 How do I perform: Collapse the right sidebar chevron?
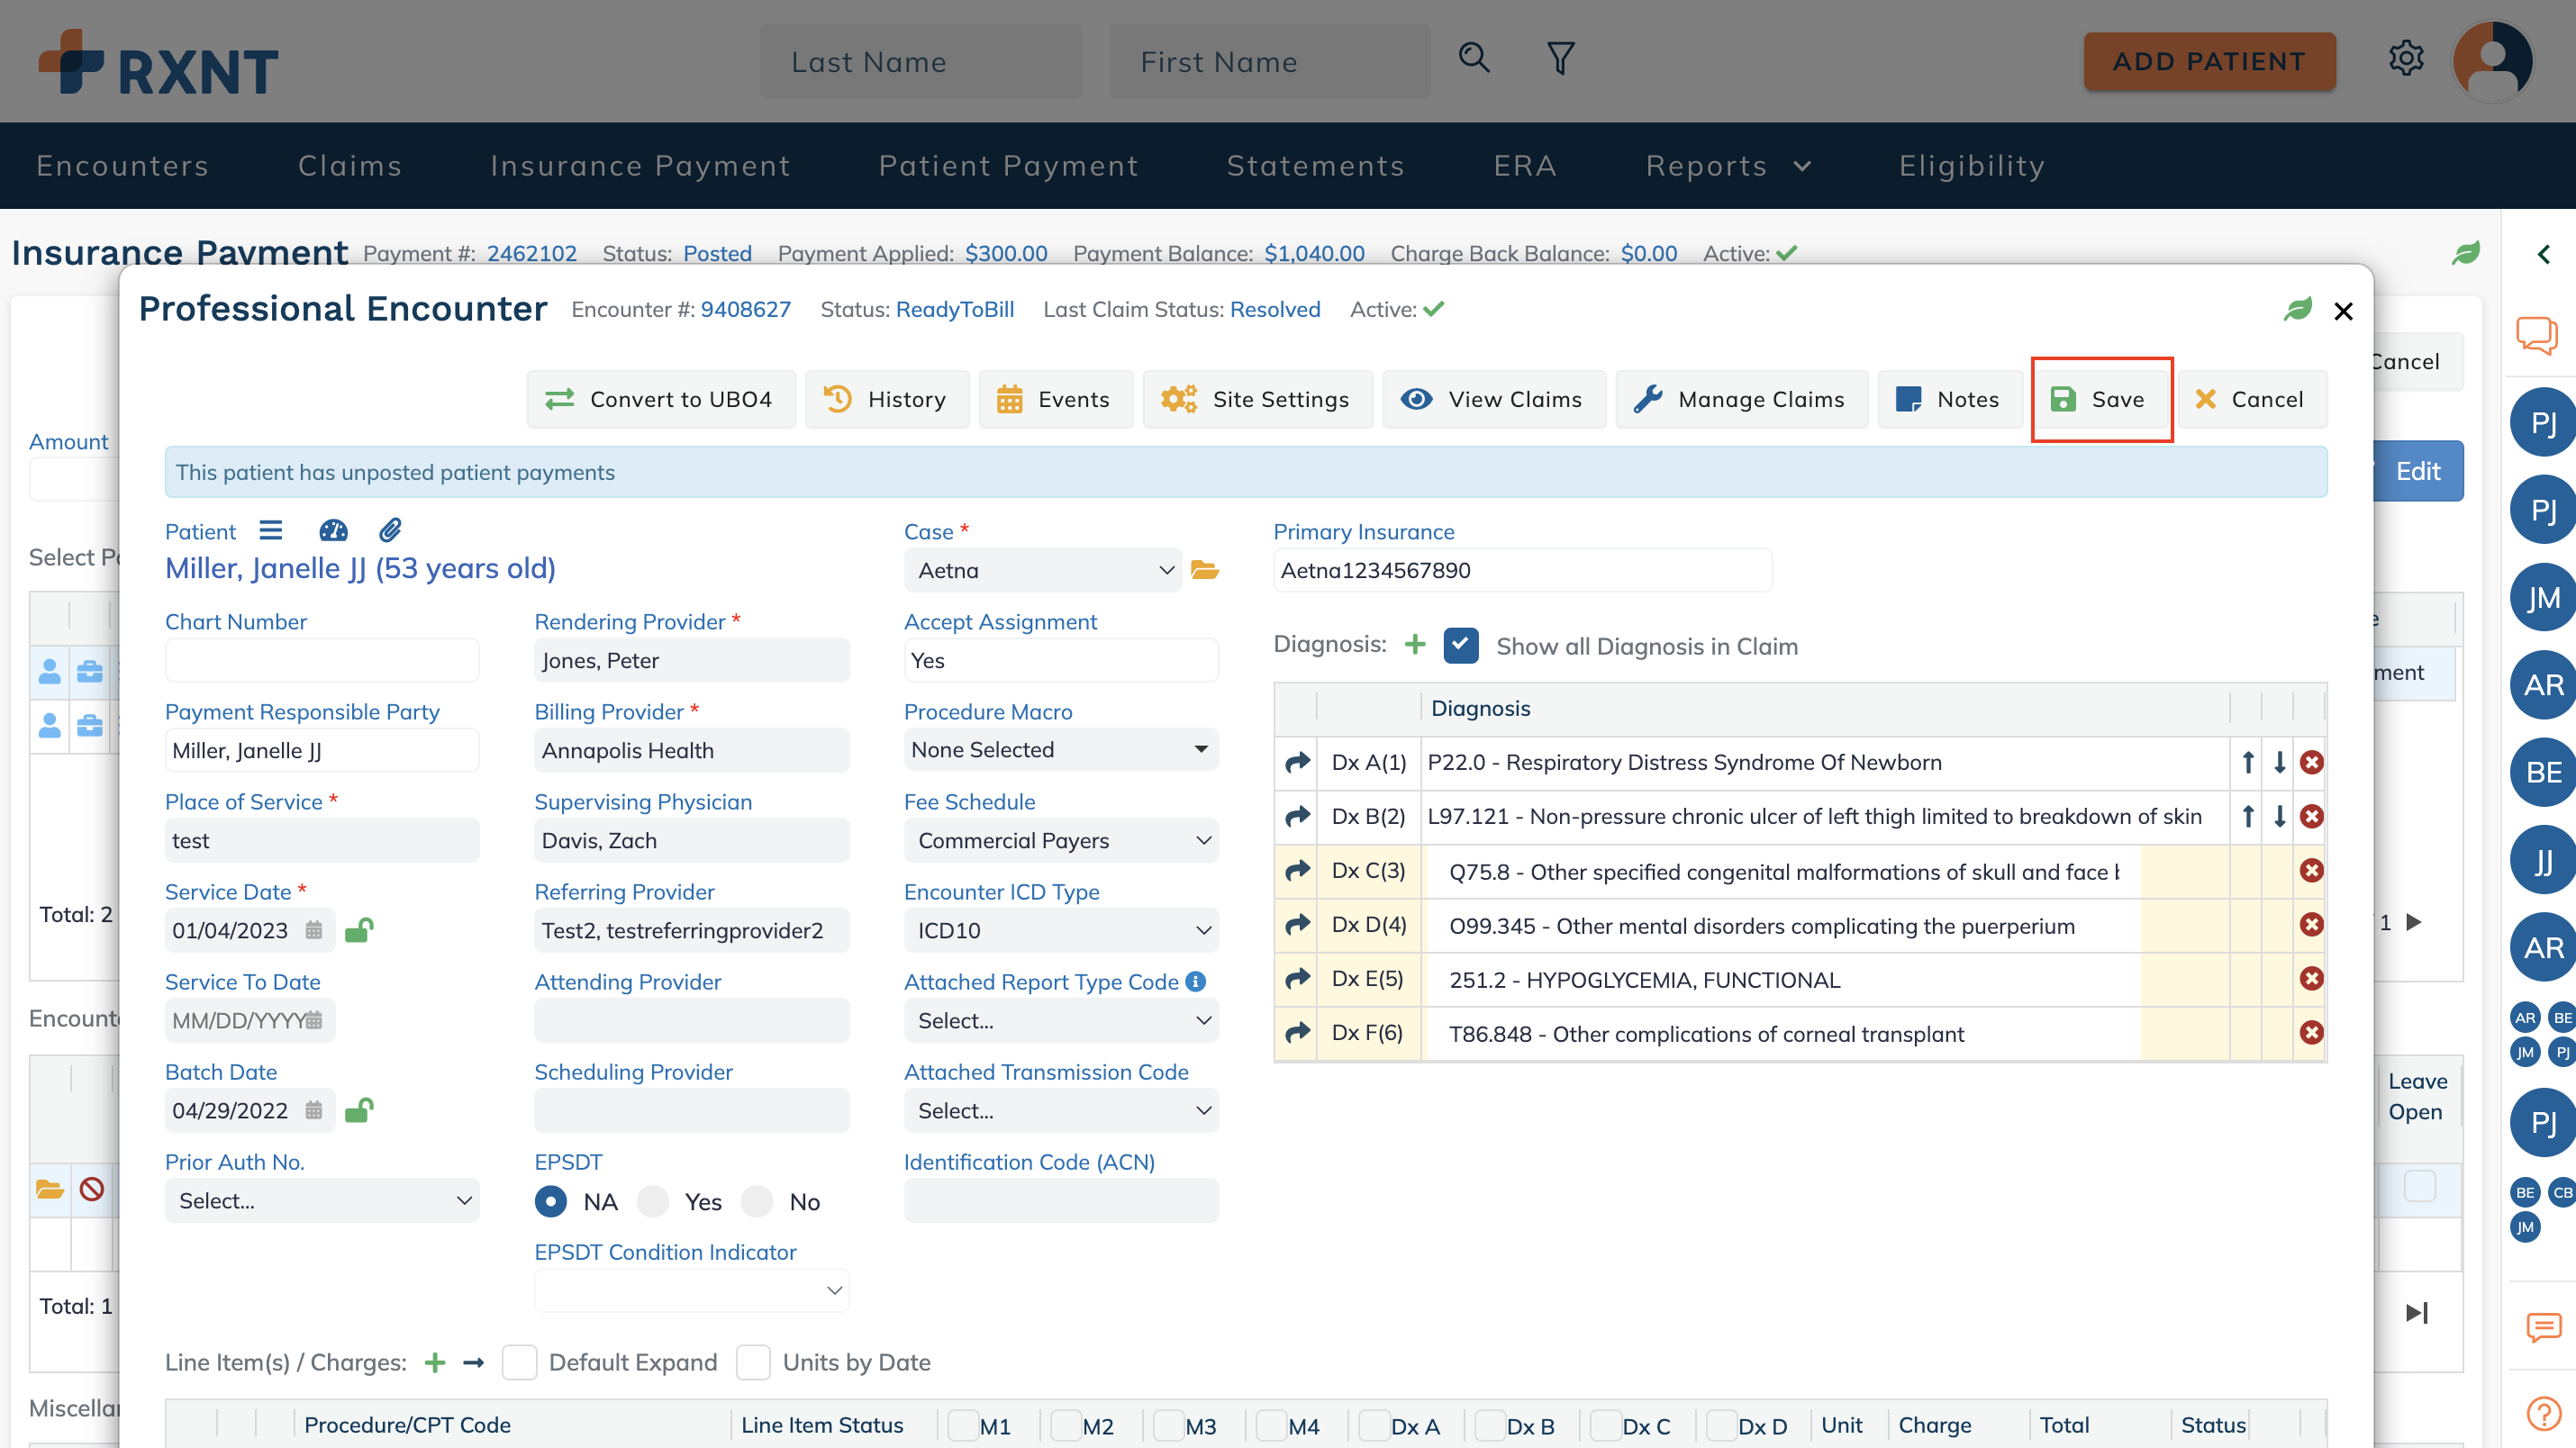pos(2544,254)
